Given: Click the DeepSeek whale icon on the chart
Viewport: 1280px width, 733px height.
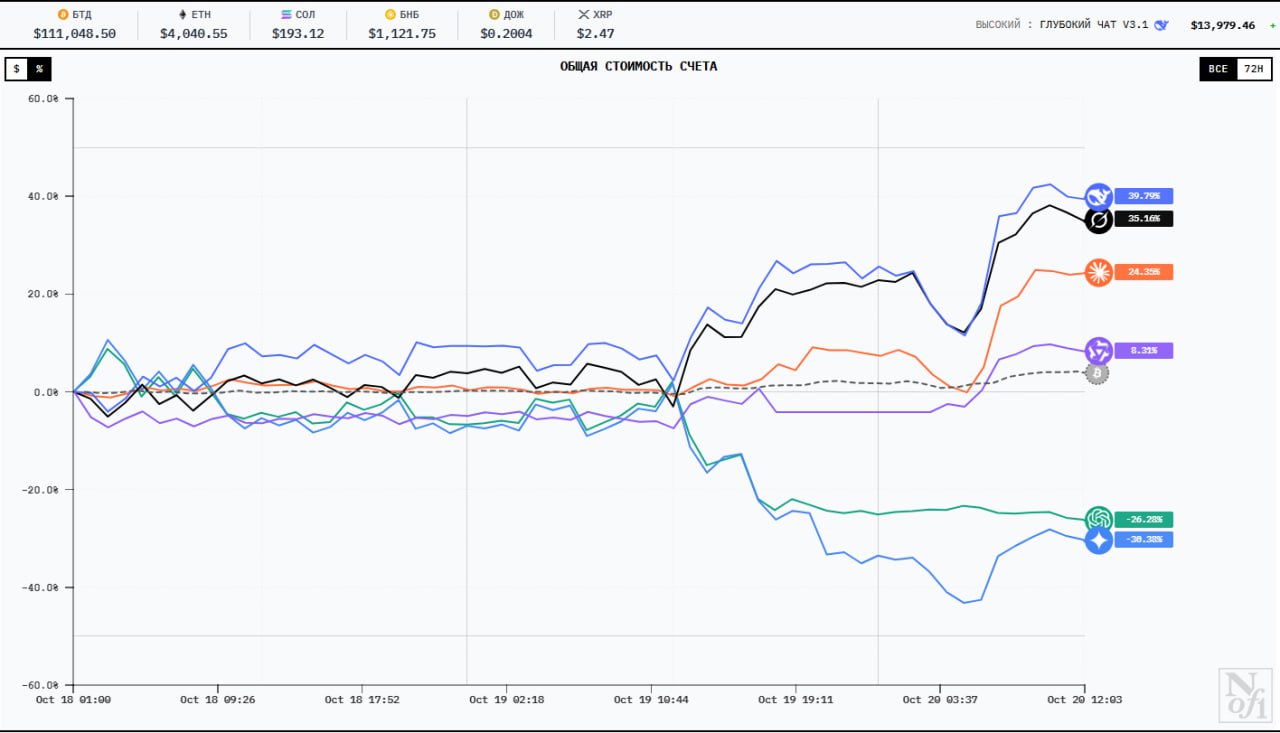Looking at the screenshot, I should coord(1098,196).
